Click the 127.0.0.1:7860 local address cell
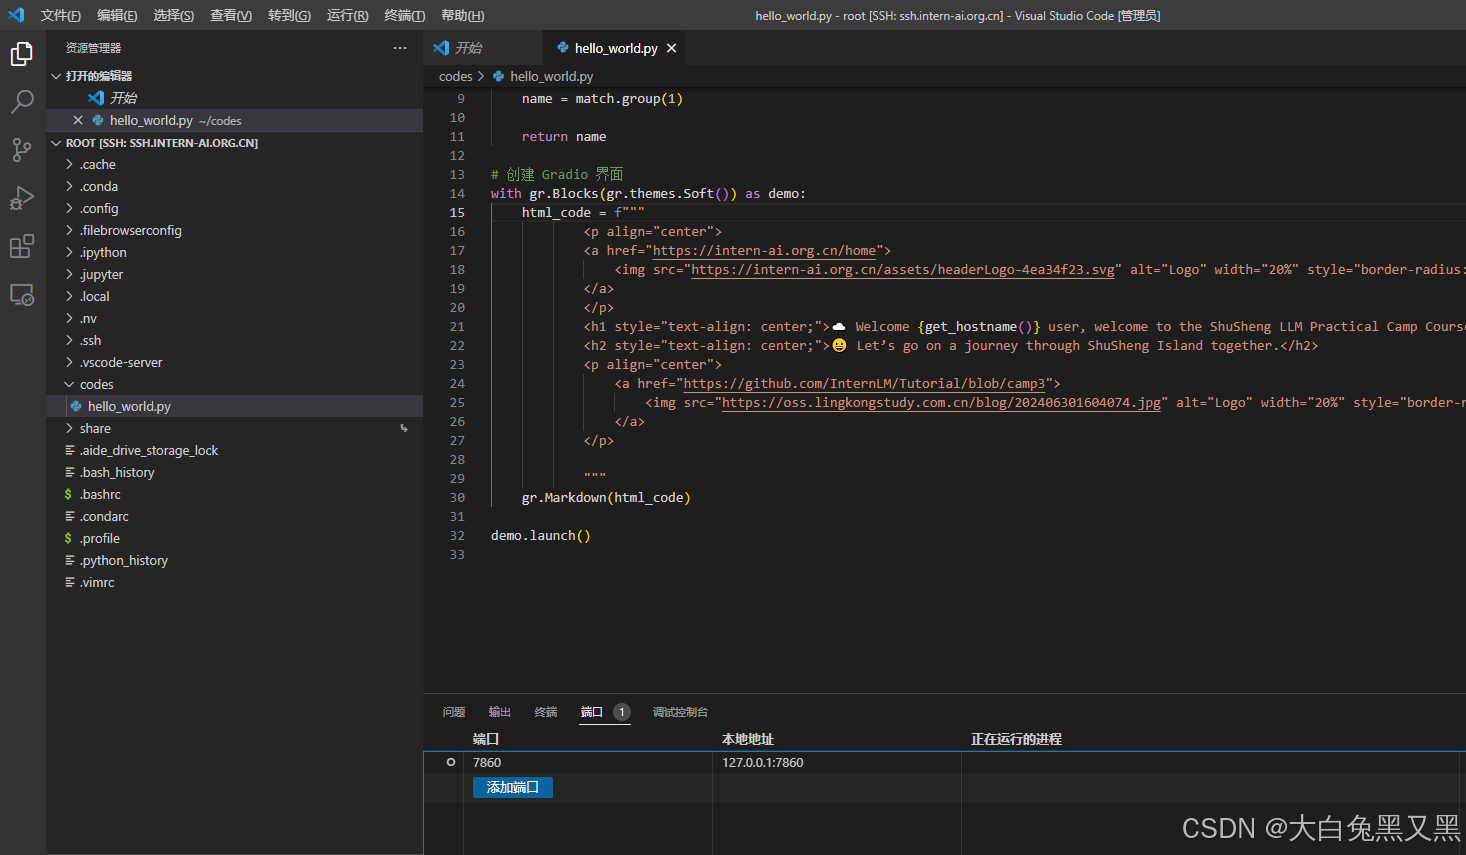Viewport: 1466px width, 855px height. tap(763, 762)
